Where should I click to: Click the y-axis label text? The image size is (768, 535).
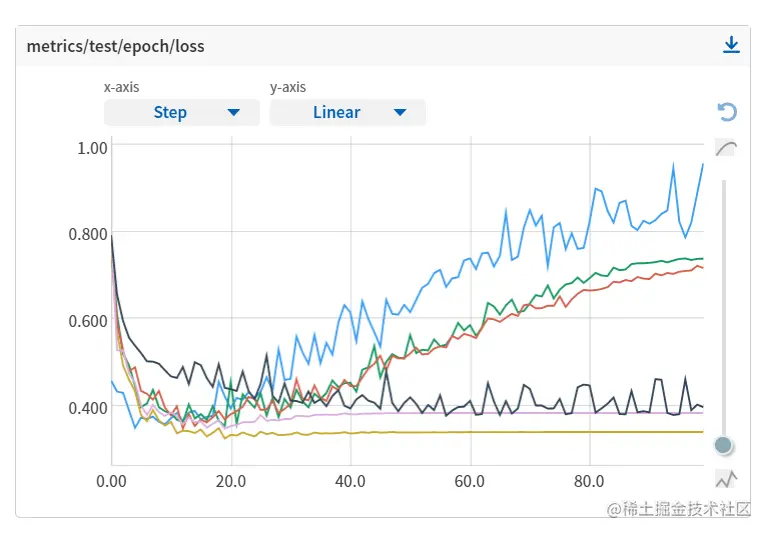pyautogui.click(x=288, y=87)
